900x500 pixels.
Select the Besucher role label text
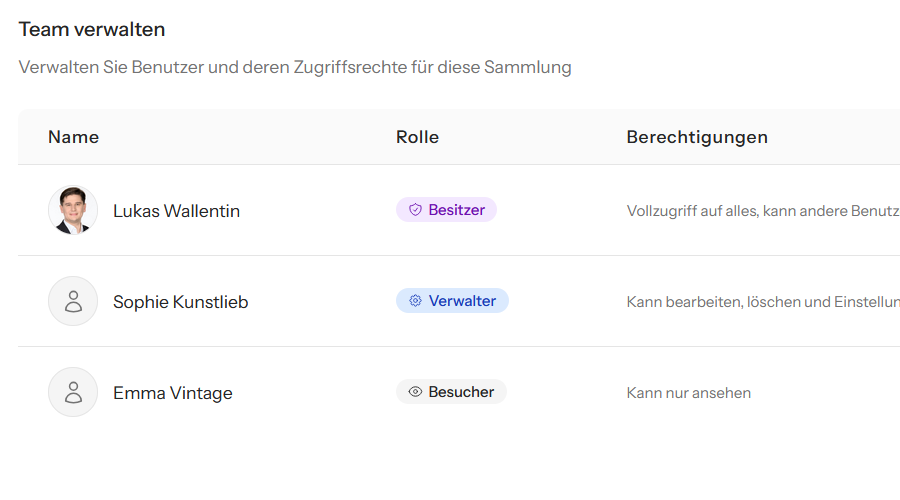pos(461,392)
